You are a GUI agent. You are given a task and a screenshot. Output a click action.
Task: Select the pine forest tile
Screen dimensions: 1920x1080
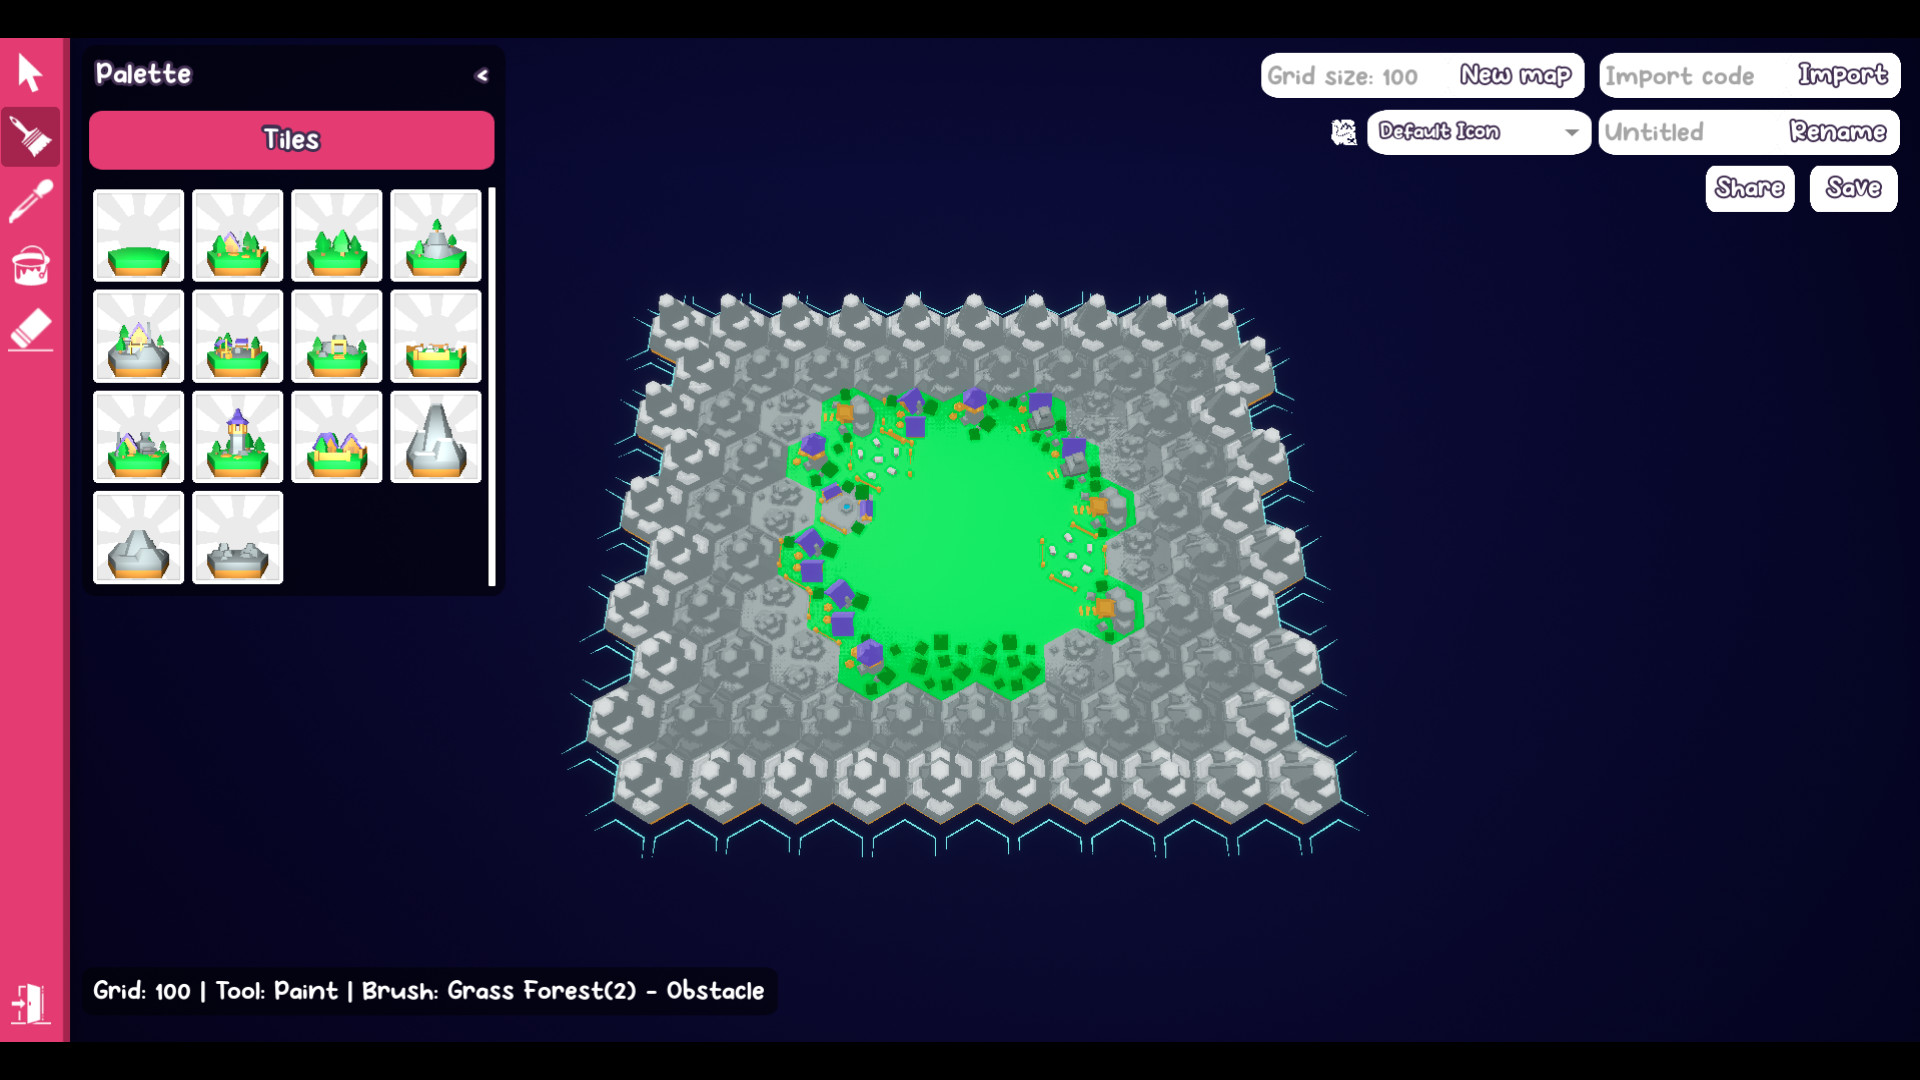coord(336,236)
